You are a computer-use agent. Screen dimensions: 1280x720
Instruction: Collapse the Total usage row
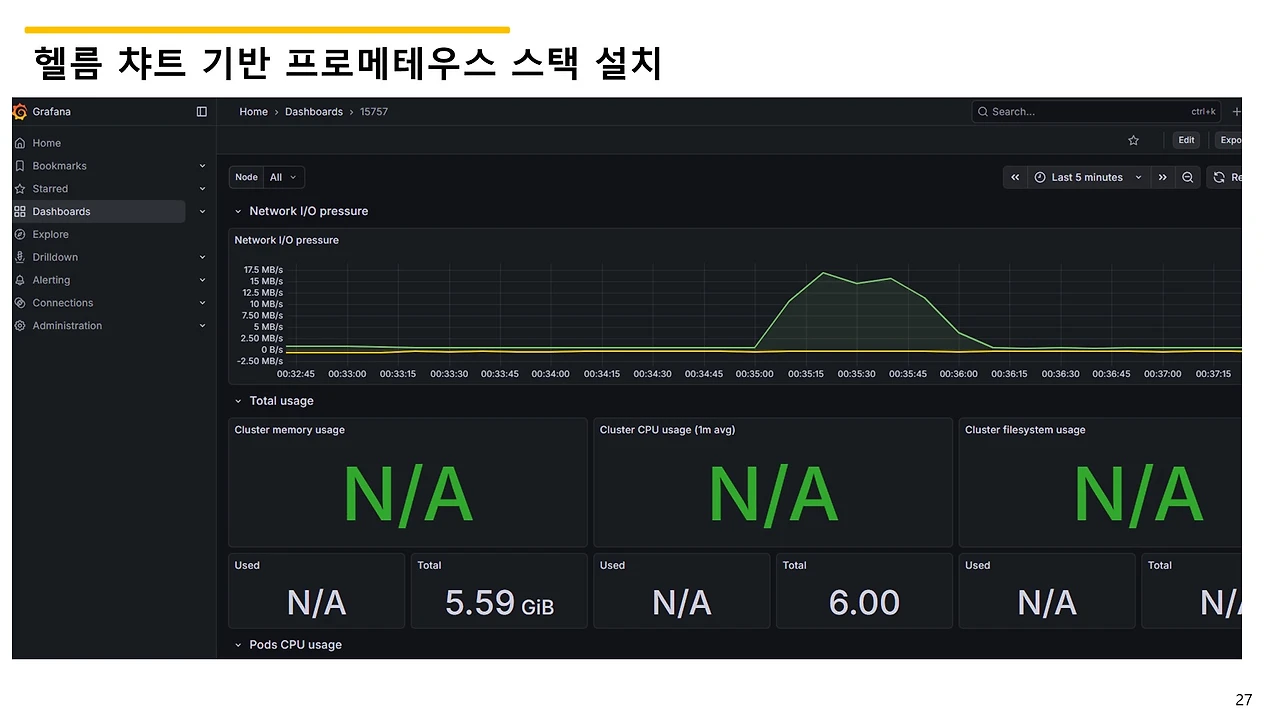click(x=237, y=400)
